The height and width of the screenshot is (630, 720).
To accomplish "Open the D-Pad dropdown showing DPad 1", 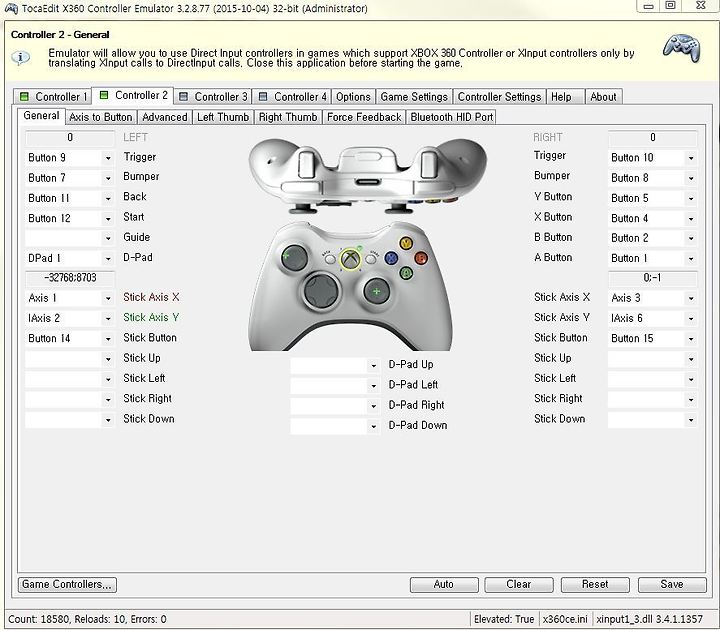I will 69,258.
